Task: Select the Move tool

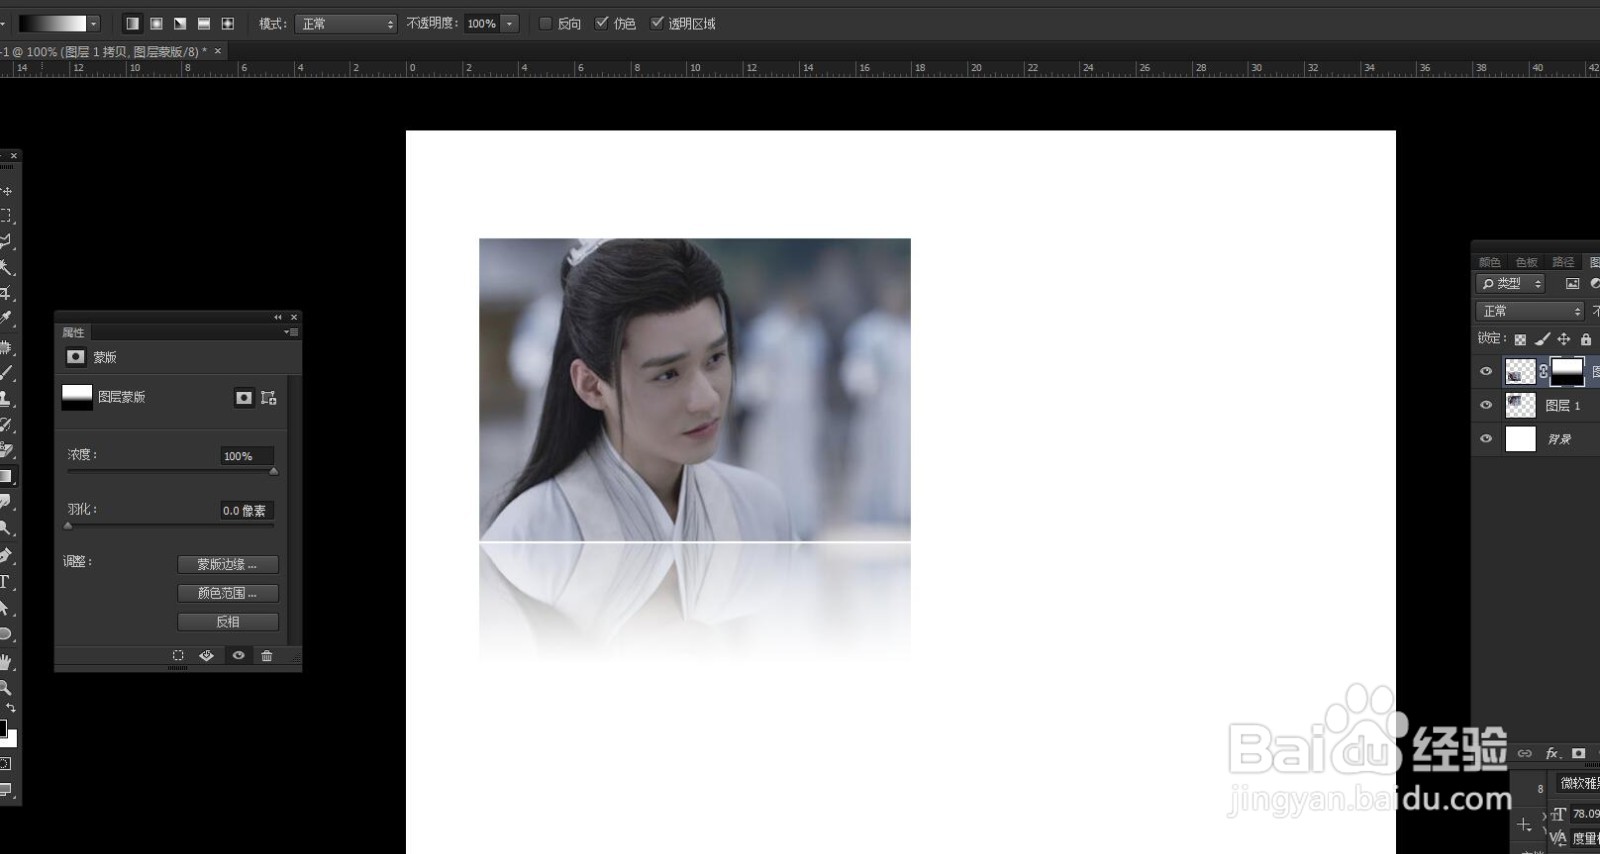Action: (x=6, y=190)
